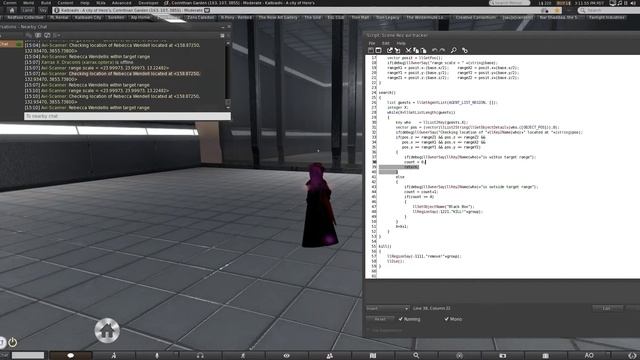Click the Sky button in the navigation bar
Viewport: 640px width, 360px height.
[x=43, y=10]
